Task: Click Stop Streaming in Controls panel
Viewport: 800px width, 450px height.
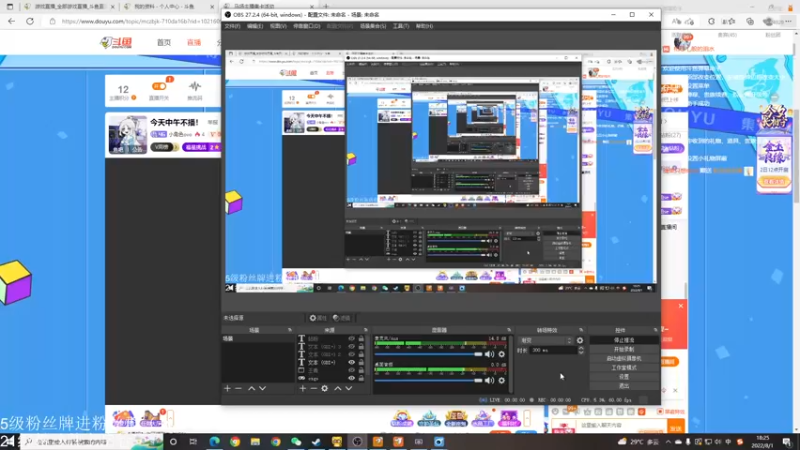Action: point(624,340)
